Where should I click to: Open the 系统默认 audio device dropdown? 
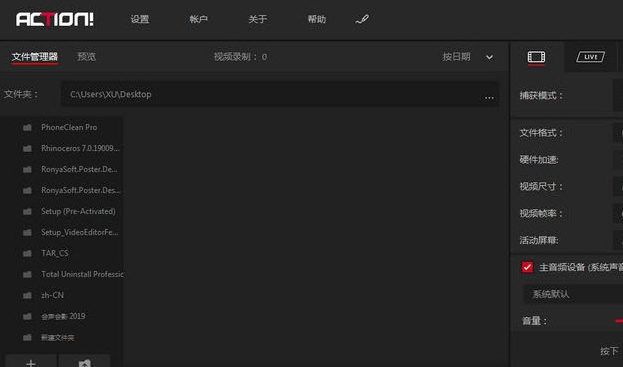point(574,294)
